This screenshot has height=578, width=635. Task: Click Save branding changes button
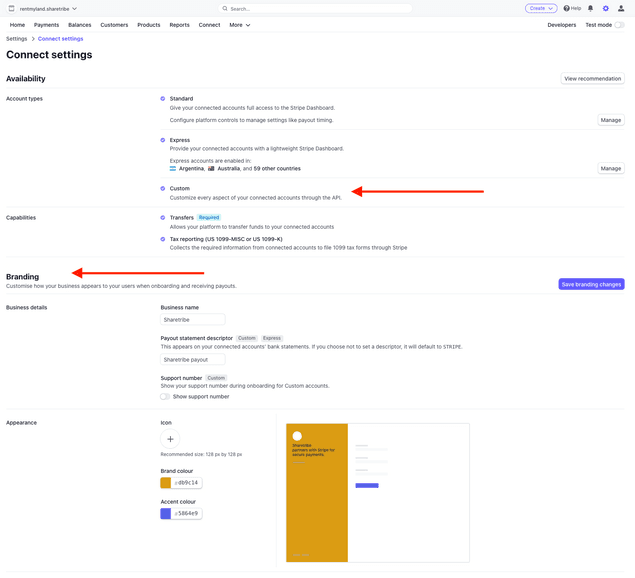coord(591,284)
